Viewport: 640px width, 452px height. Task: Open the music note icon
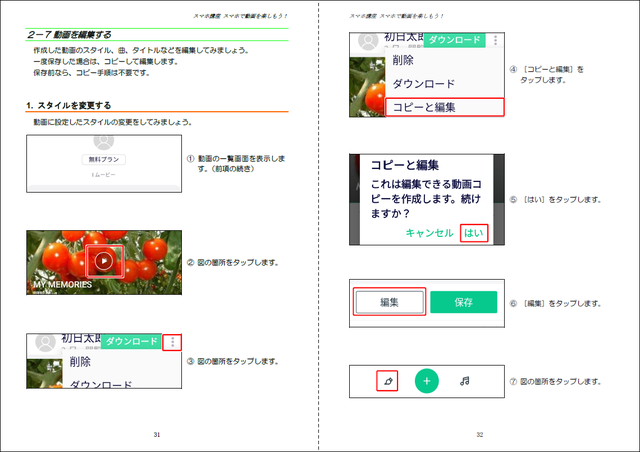[464, 381]
